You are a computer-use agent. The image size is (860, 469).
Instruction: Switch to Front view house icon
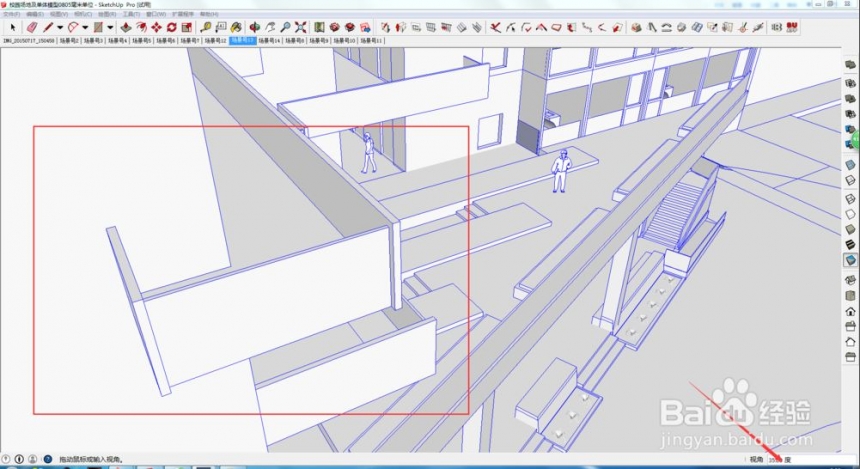click(850, 312)
